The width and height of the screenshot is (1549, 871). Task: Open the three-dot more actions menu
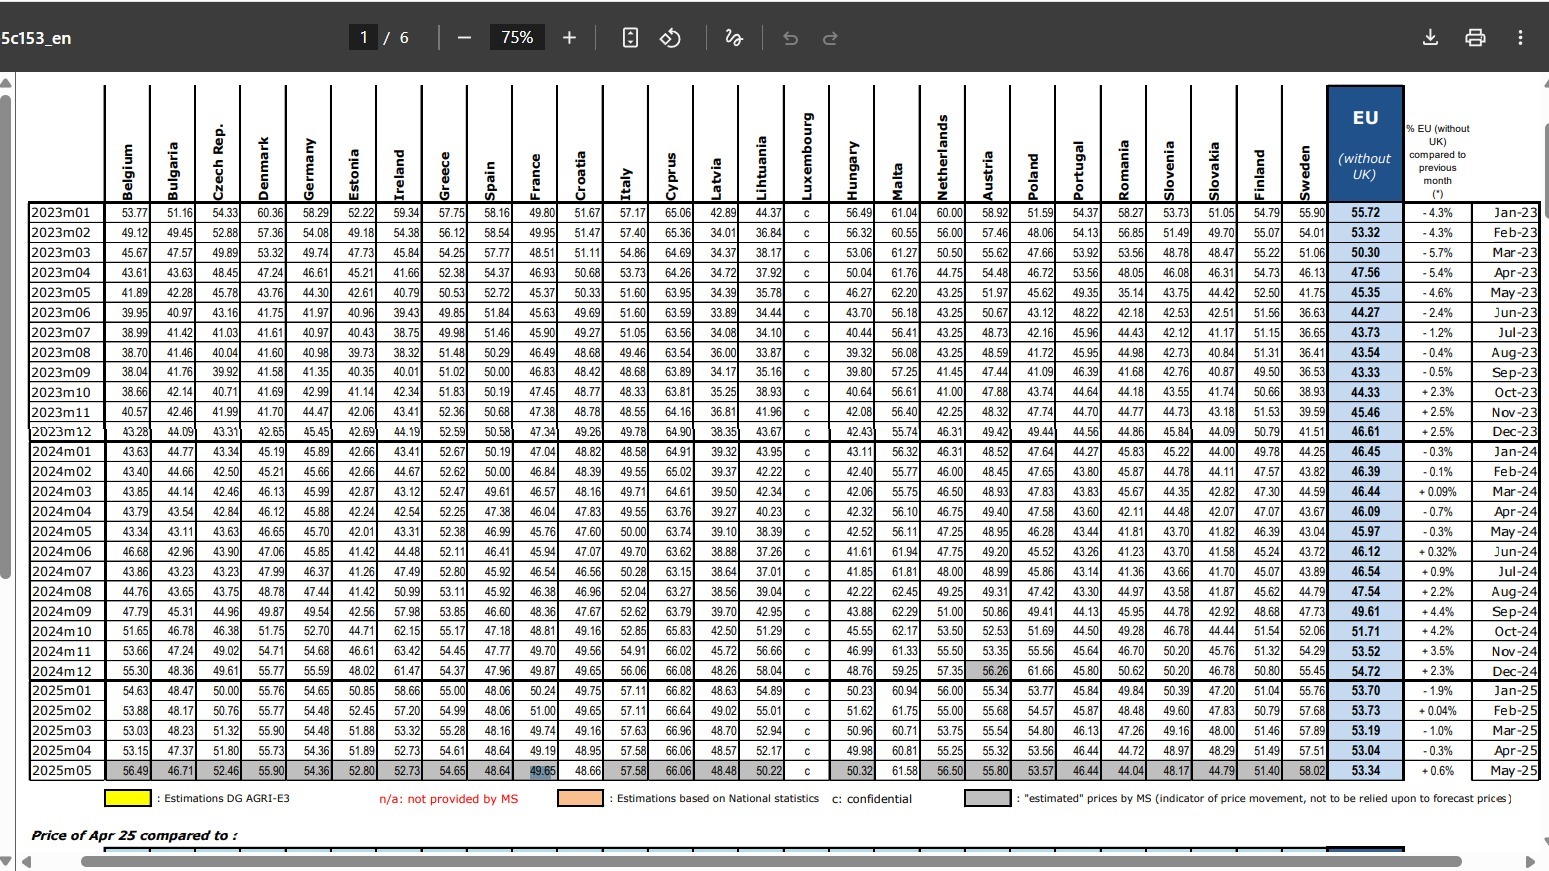tap(1520, 38)
